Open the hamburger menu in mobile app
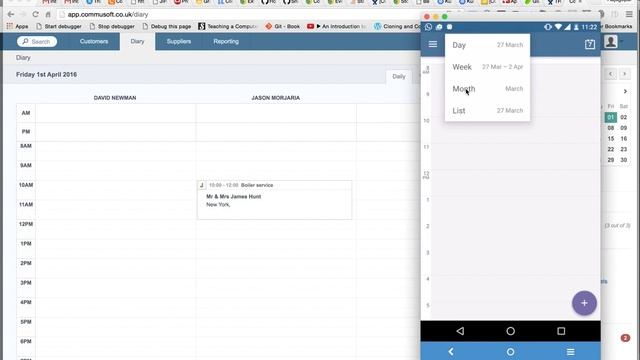The image size is (640, 360). click(x=433, y=44)
